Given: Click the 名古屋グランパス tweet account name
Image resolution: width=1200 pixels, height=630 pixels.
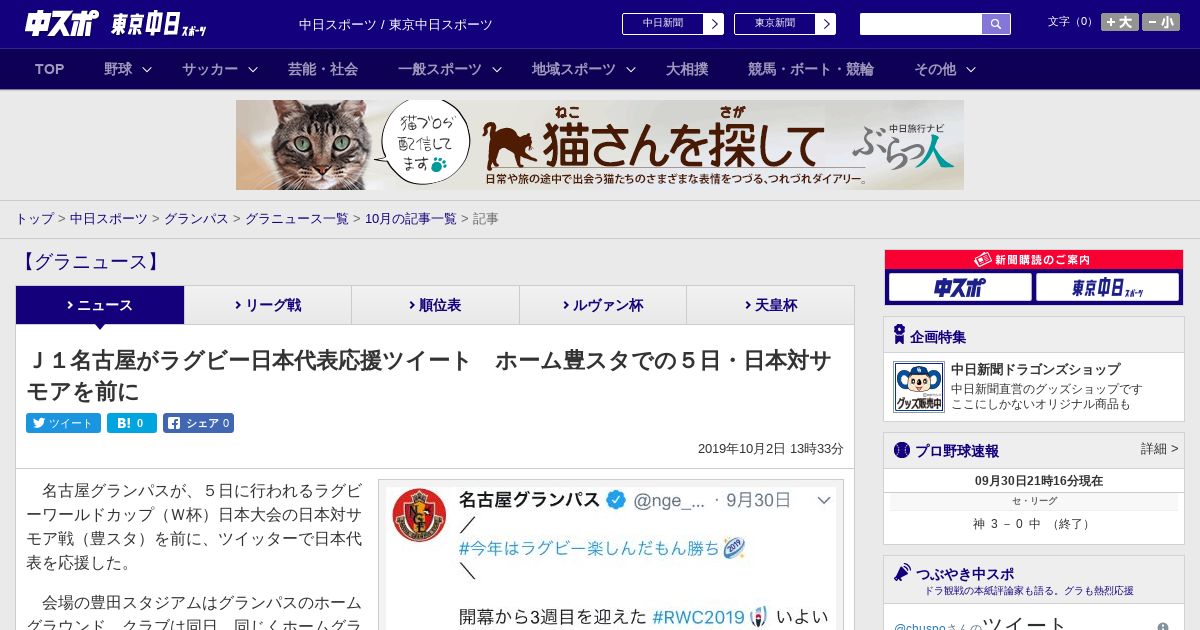Looking at the screenshot, I should click(x=529, y=500).
